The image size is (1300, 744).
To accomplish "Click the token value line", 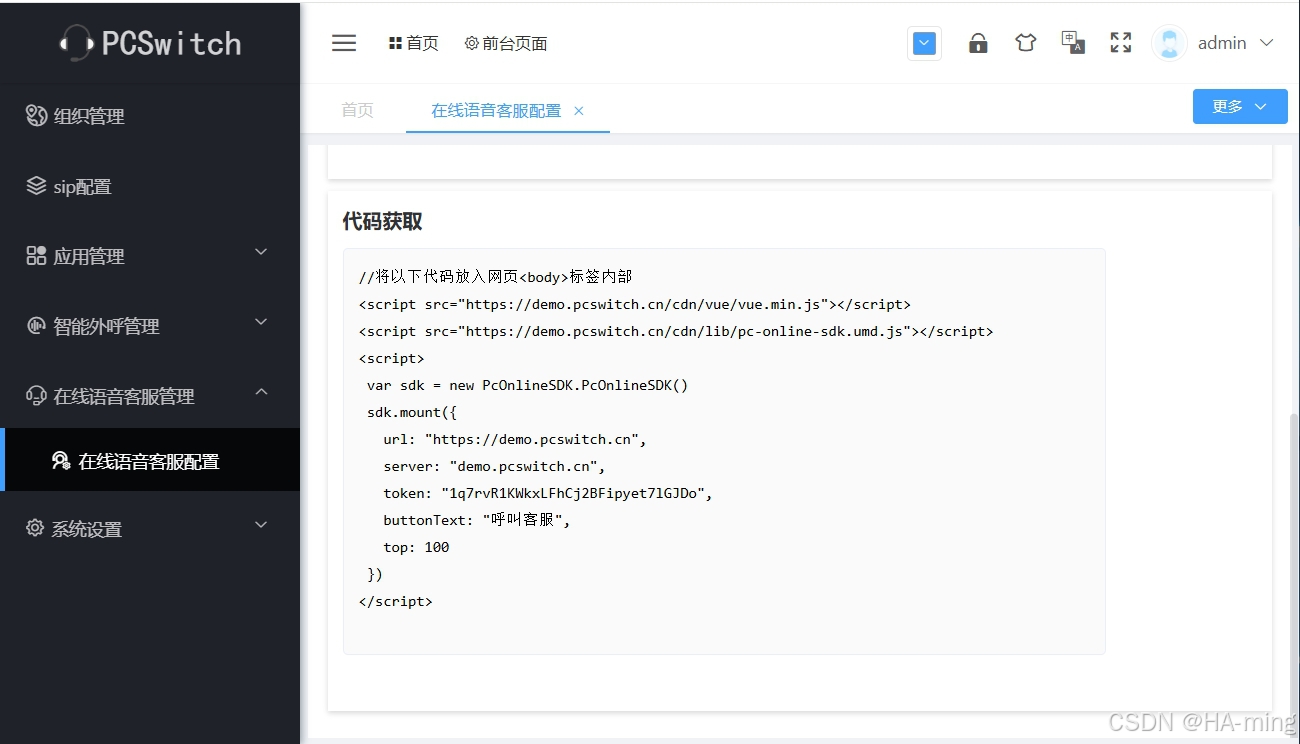I will tap(548, 493).
